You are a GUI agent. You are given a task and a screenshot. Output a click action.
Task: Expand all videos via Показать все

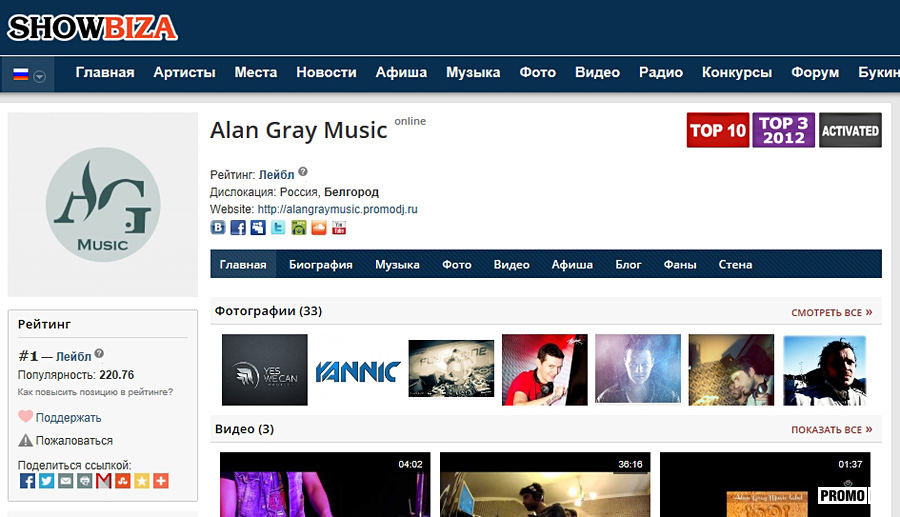click(x=831, y=430)
